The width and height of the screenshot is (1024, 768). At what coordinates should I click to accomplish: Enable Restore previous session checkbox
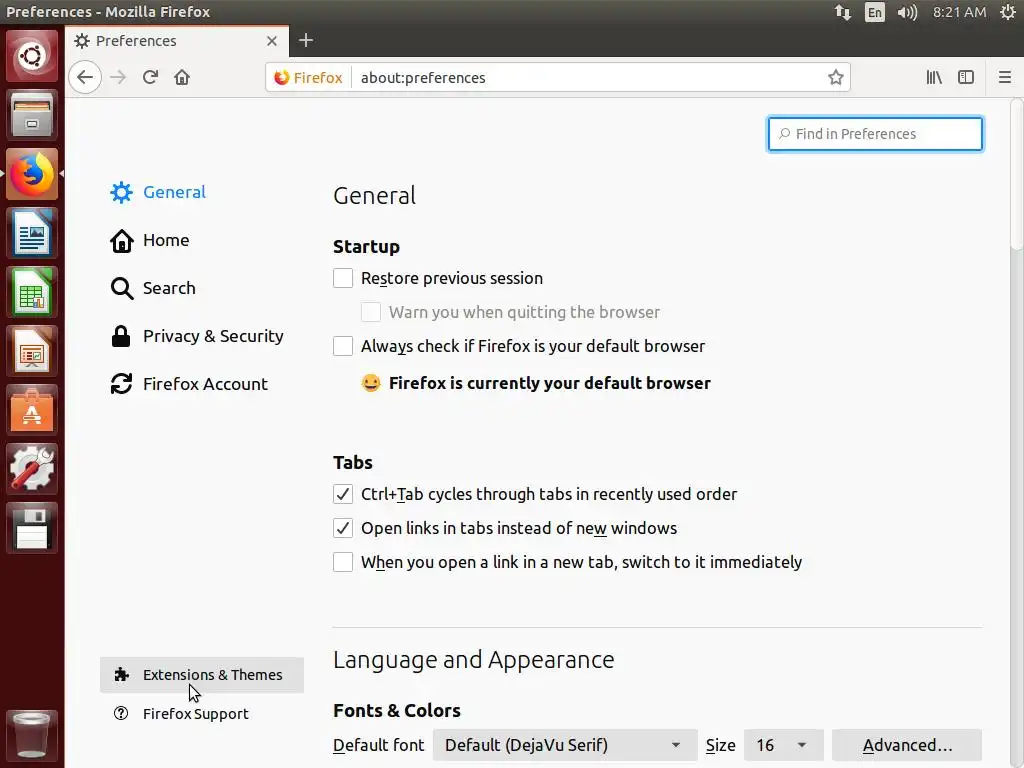click(x=343, y=278)
